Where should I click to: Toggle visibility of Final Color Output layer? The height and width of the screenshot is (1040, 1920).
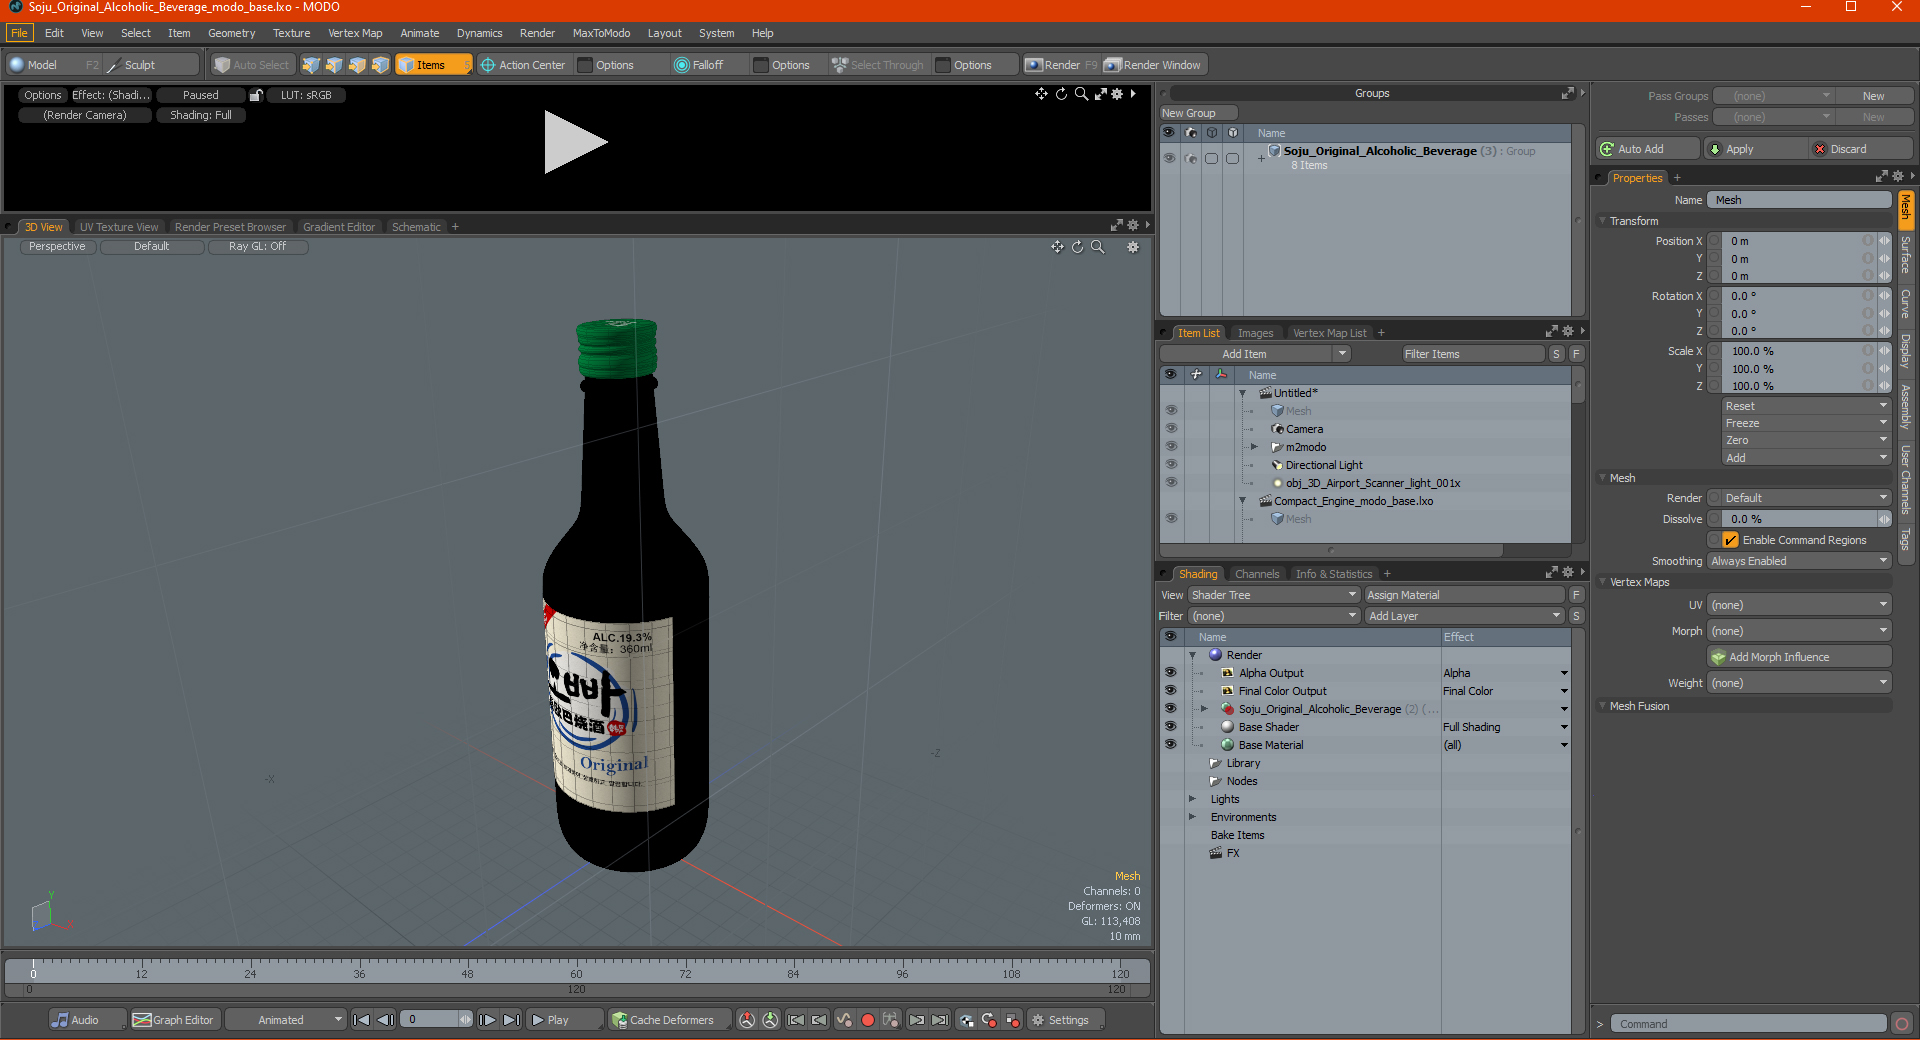(x=1171, y=691)
